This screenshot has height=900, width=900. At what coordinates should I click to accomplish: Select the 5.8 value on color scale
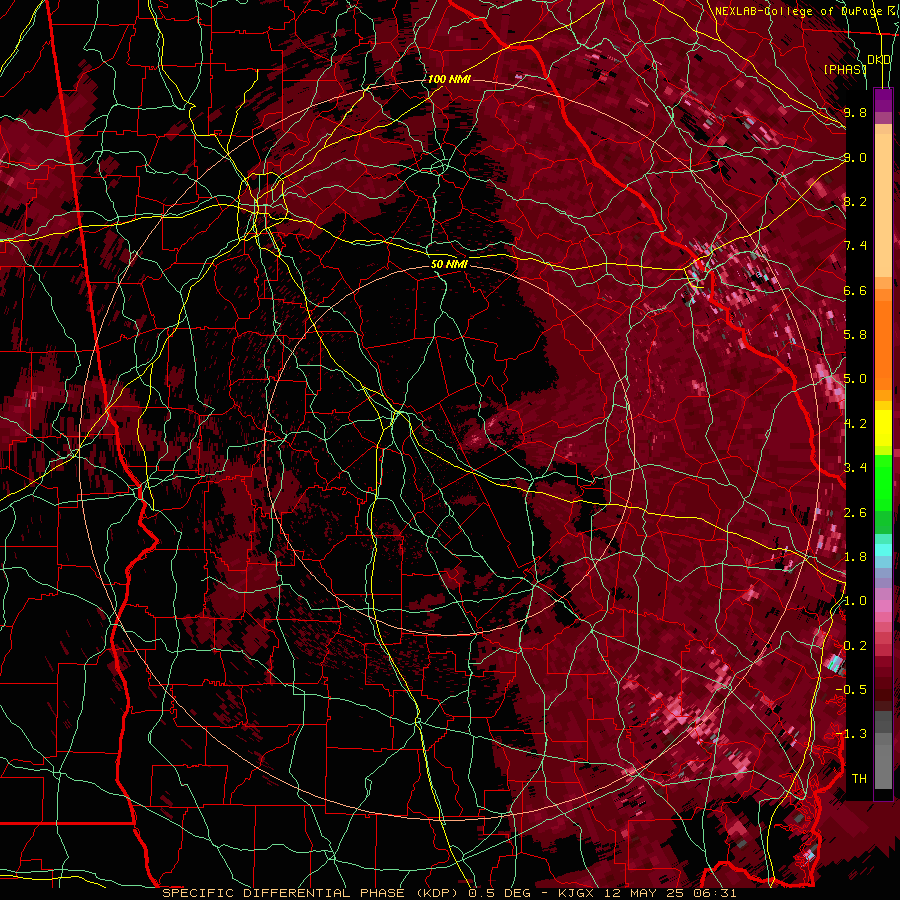pyautogui.click(x=855, y=335)
